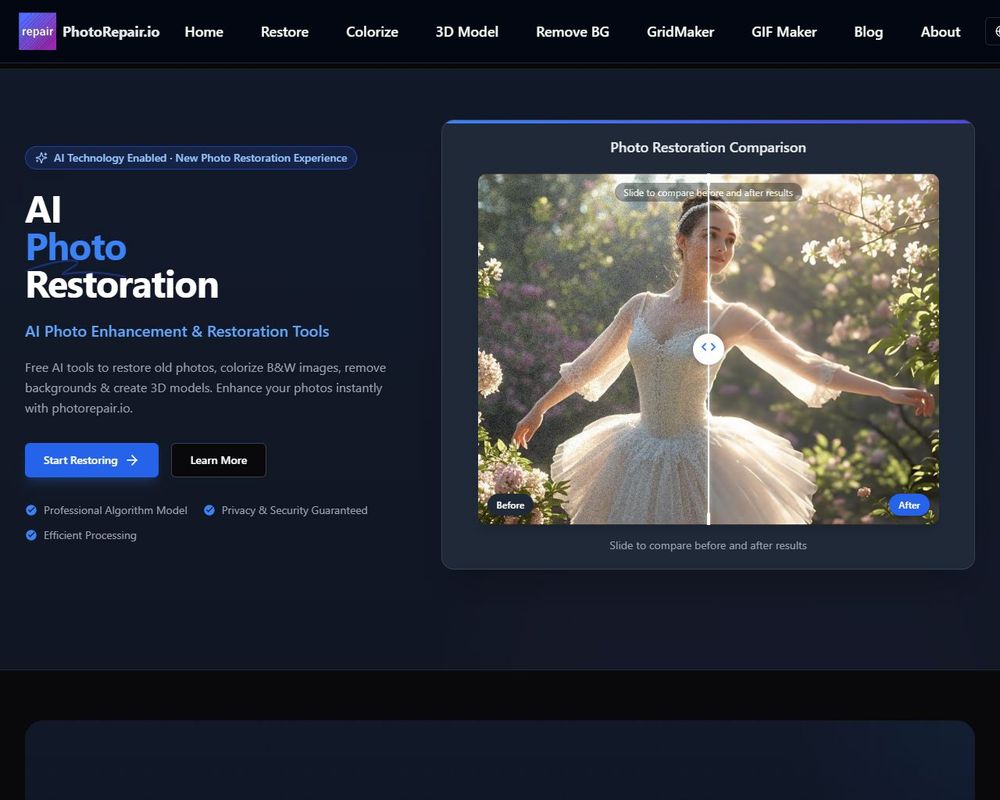Open the About page link
This screenshot has width=1000, height=800.
click(x=940, y=32)
